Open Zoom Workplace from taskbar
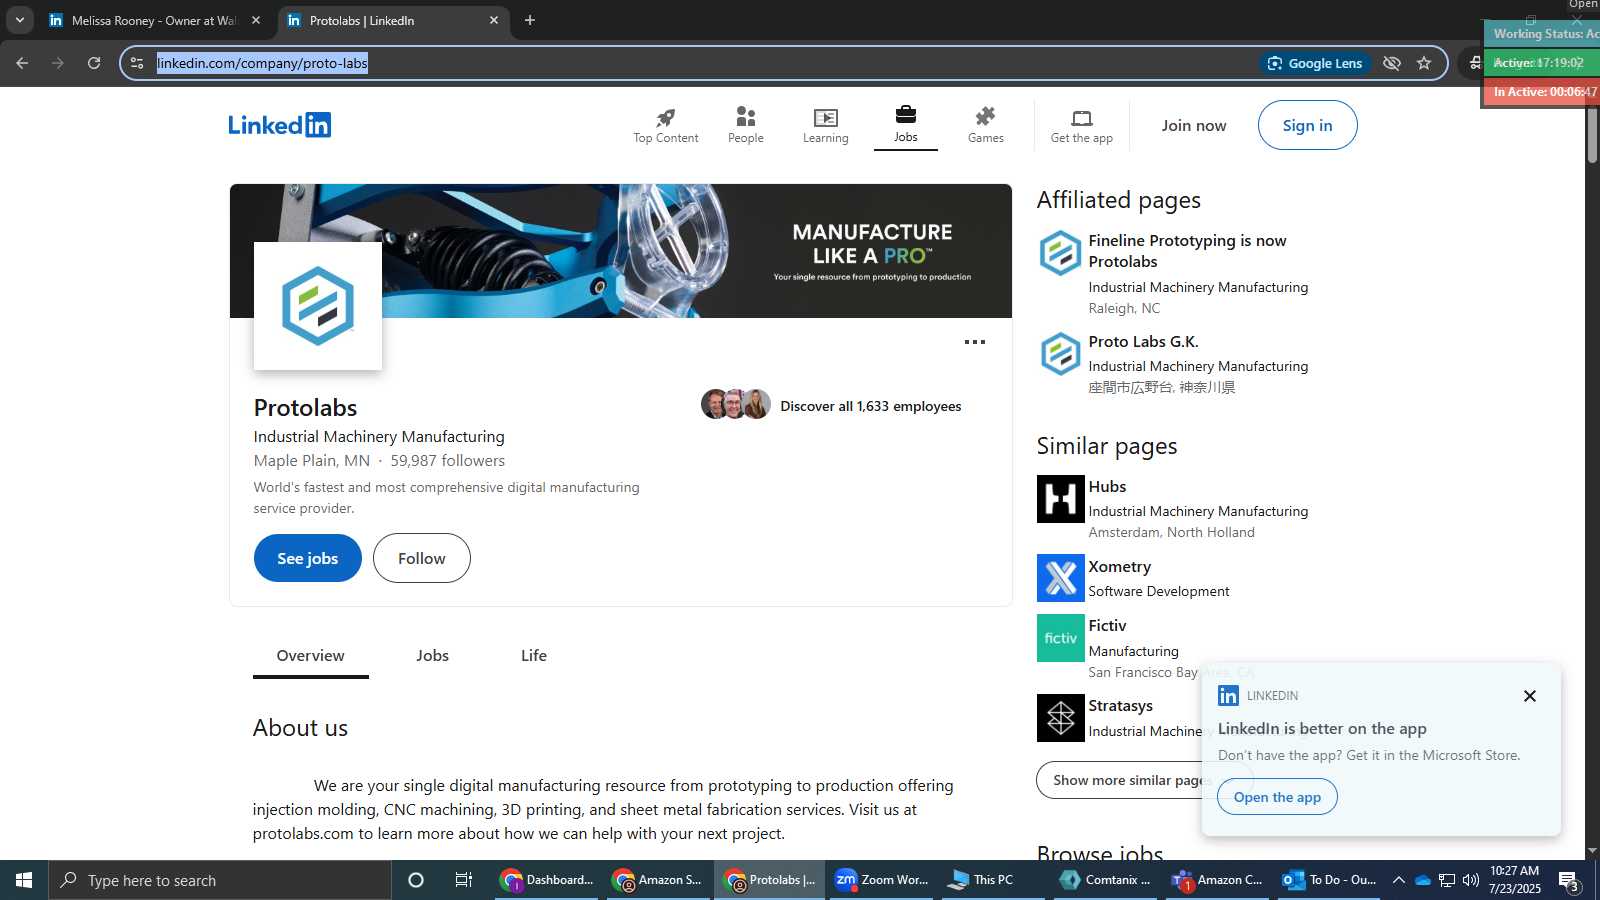The image size is (1600, 900). [883, 880]
